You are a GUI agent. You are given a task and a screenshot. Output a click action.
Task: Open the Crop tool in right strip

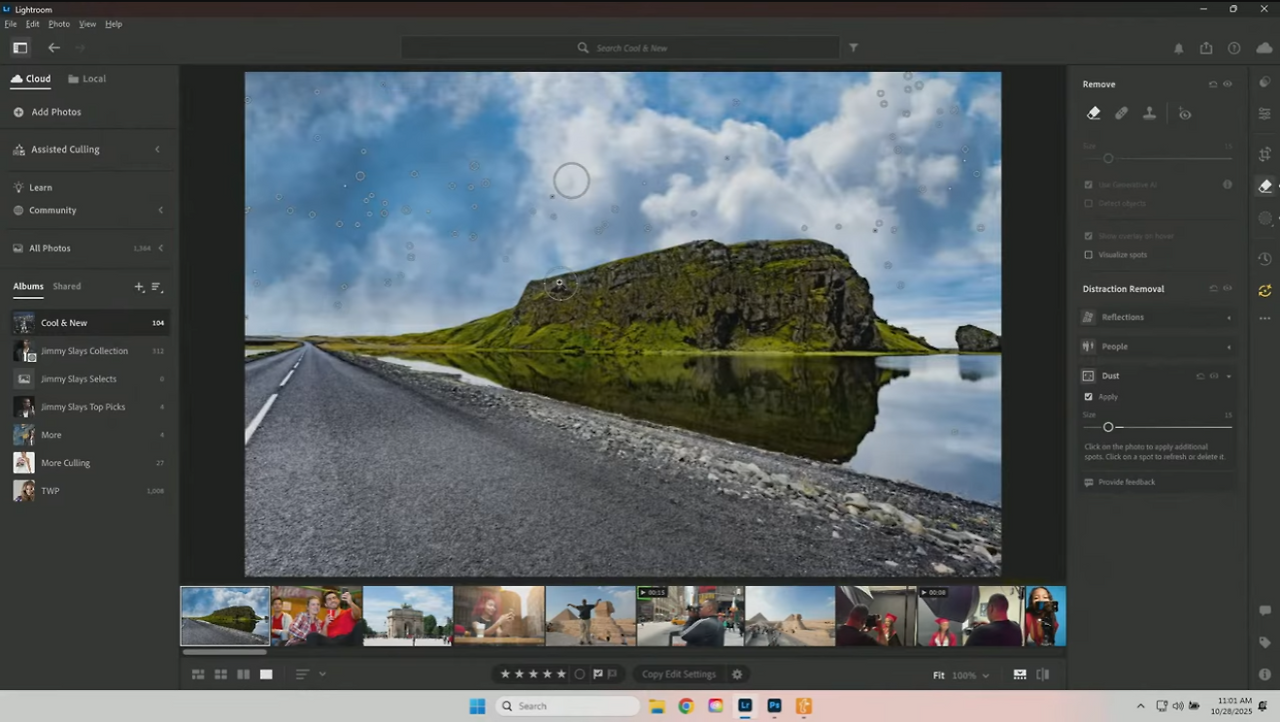(1265, 154)
